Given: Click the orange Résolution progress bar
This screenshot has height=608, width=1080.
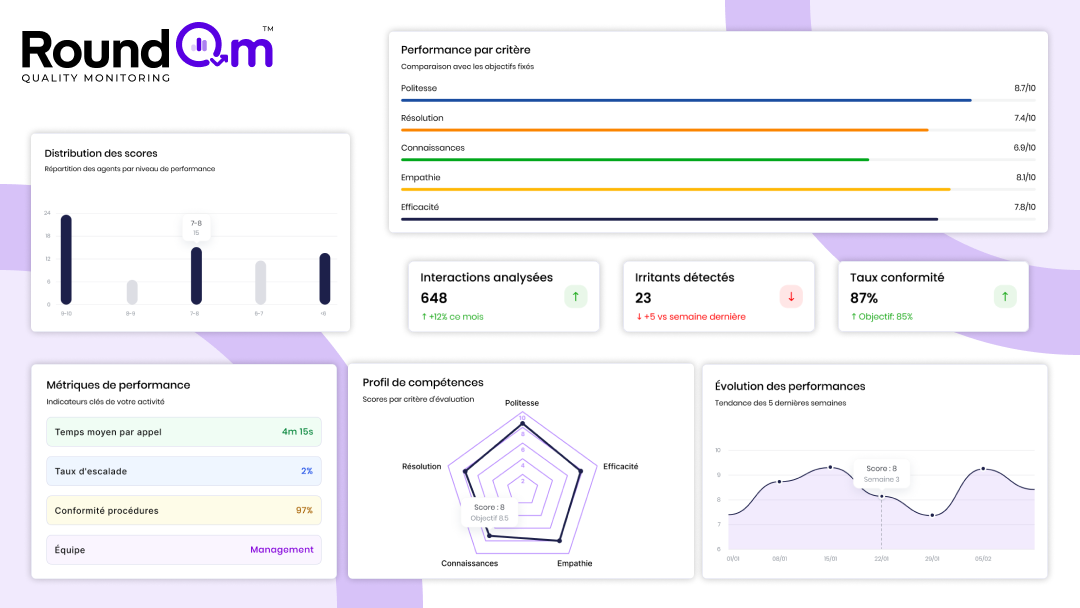Looking at the screenshot, I should [x=664, y=130].
